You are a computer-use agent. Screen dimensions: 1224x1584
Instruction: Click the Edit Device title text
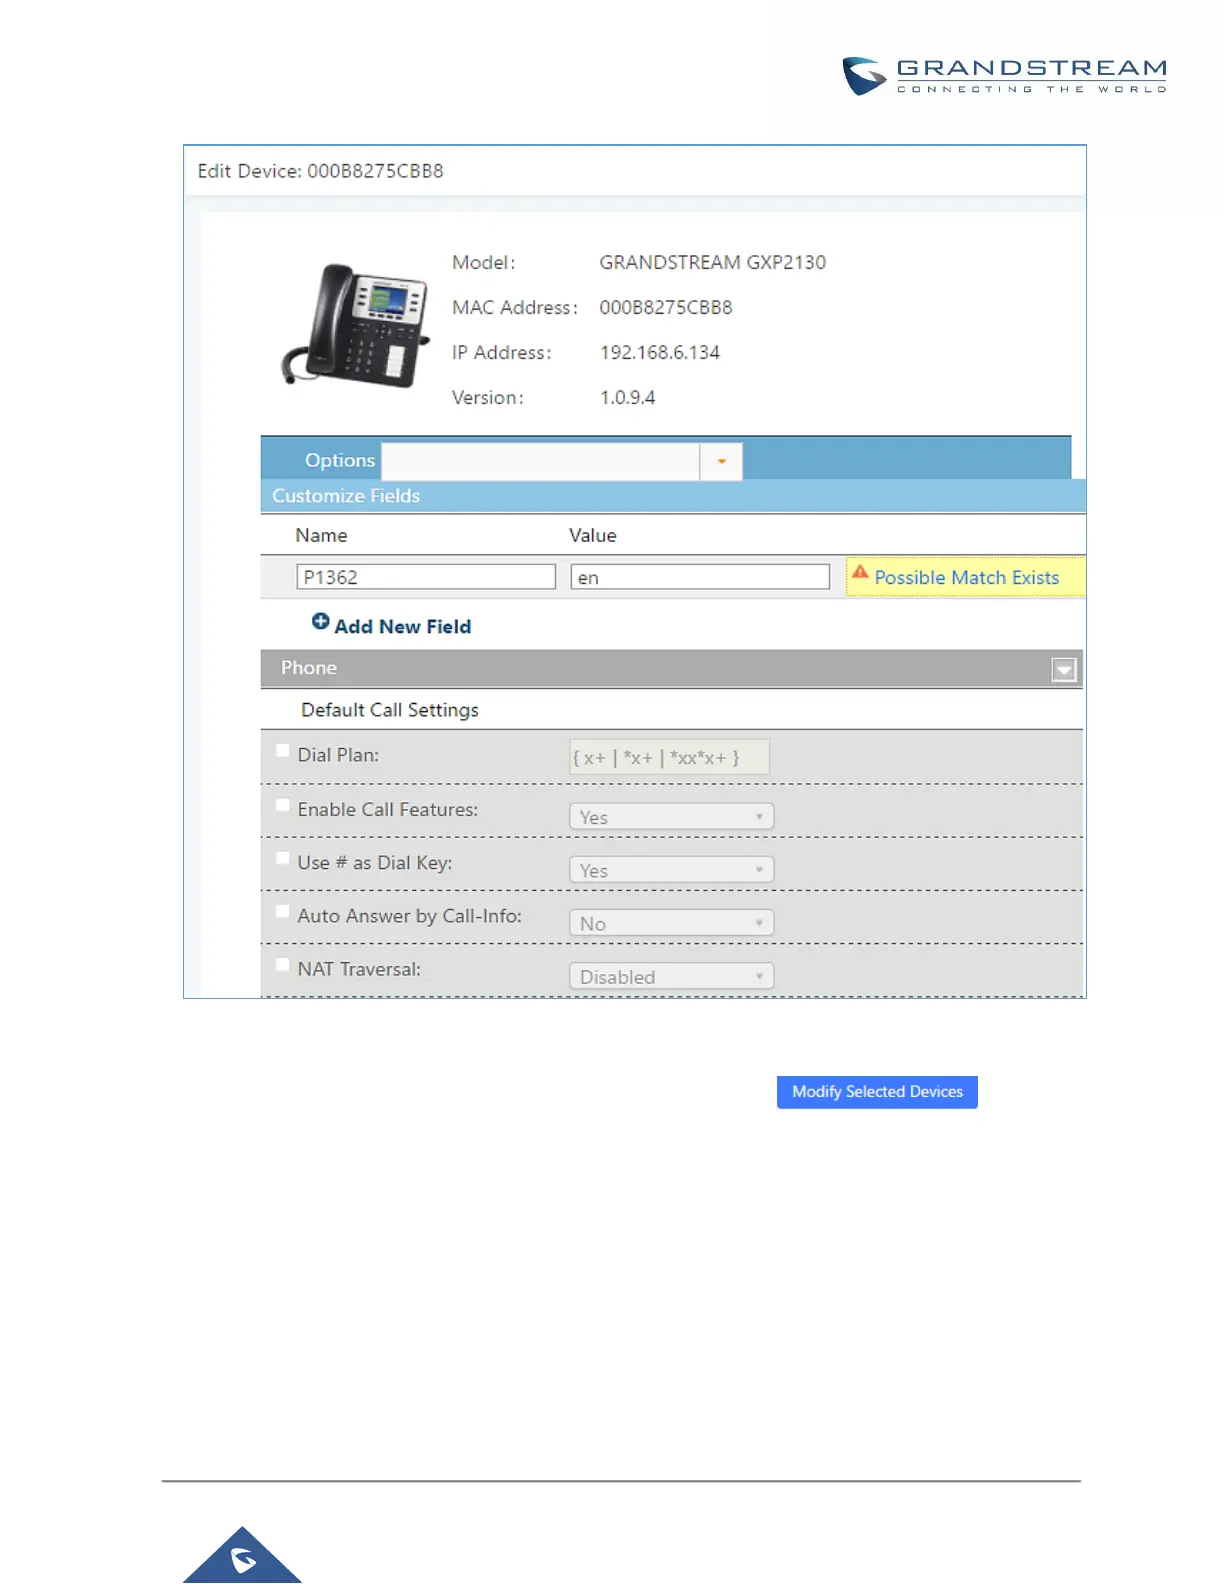click(x=321, y=171)
